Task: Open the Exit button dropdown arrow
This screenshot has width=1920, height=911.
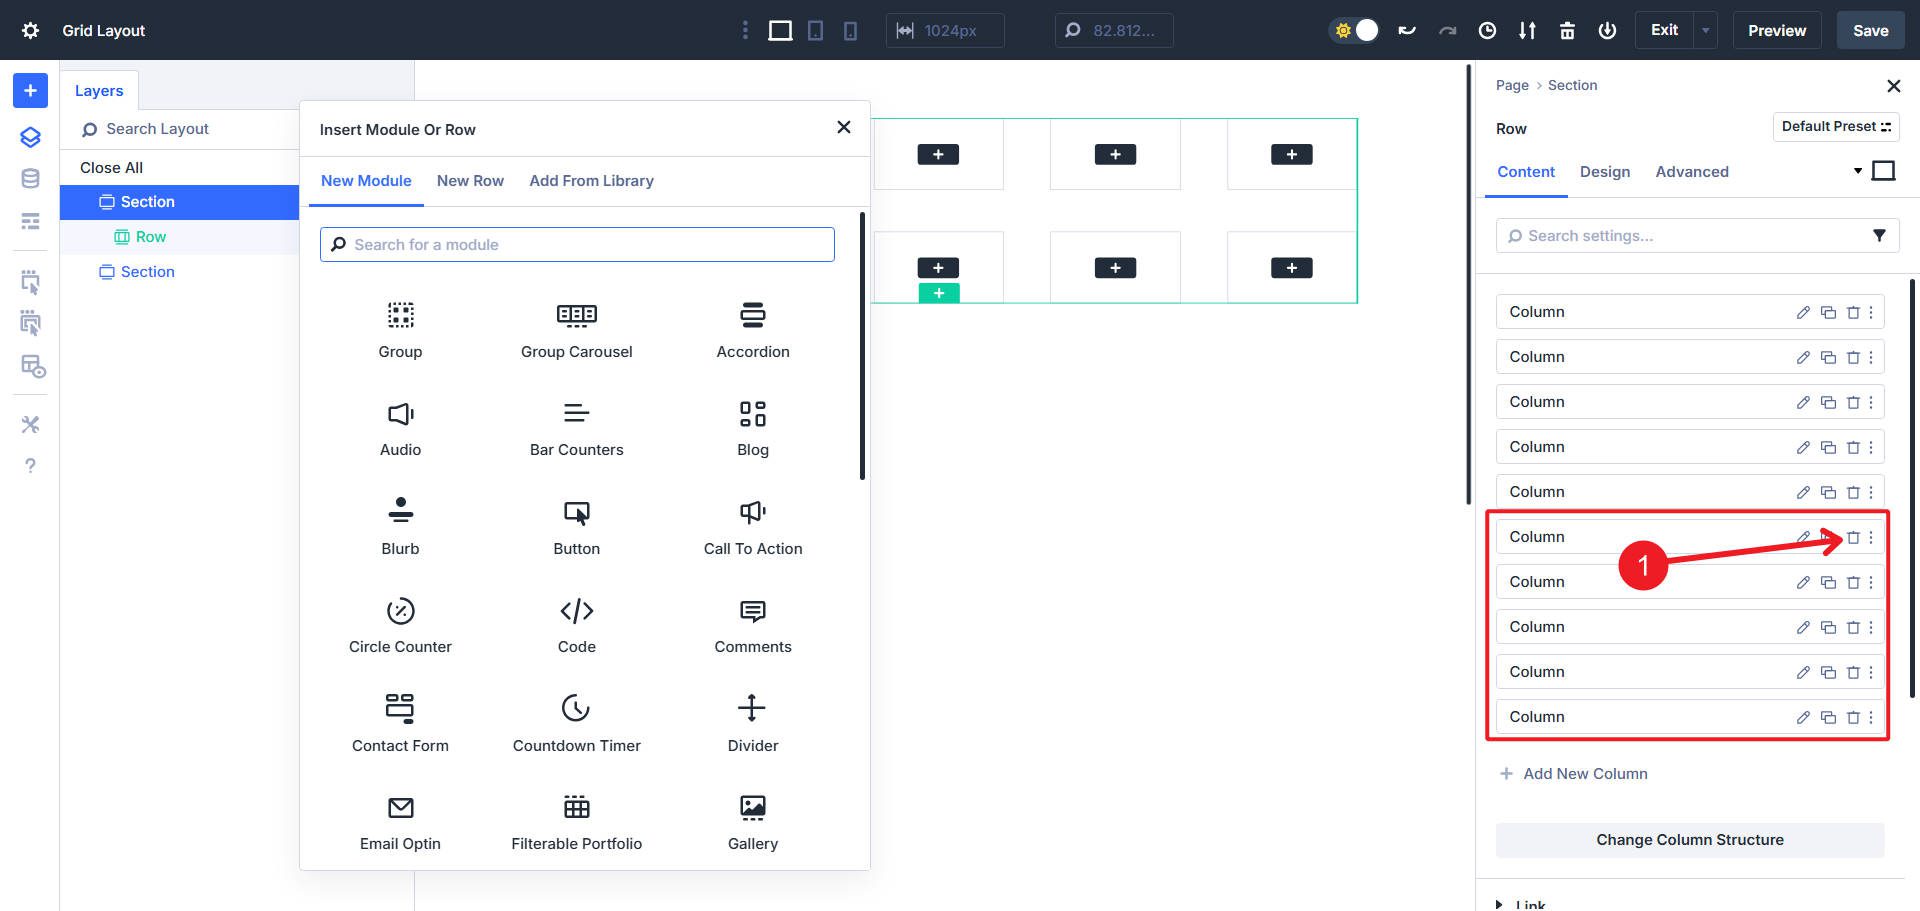Action: [1704, 30]
